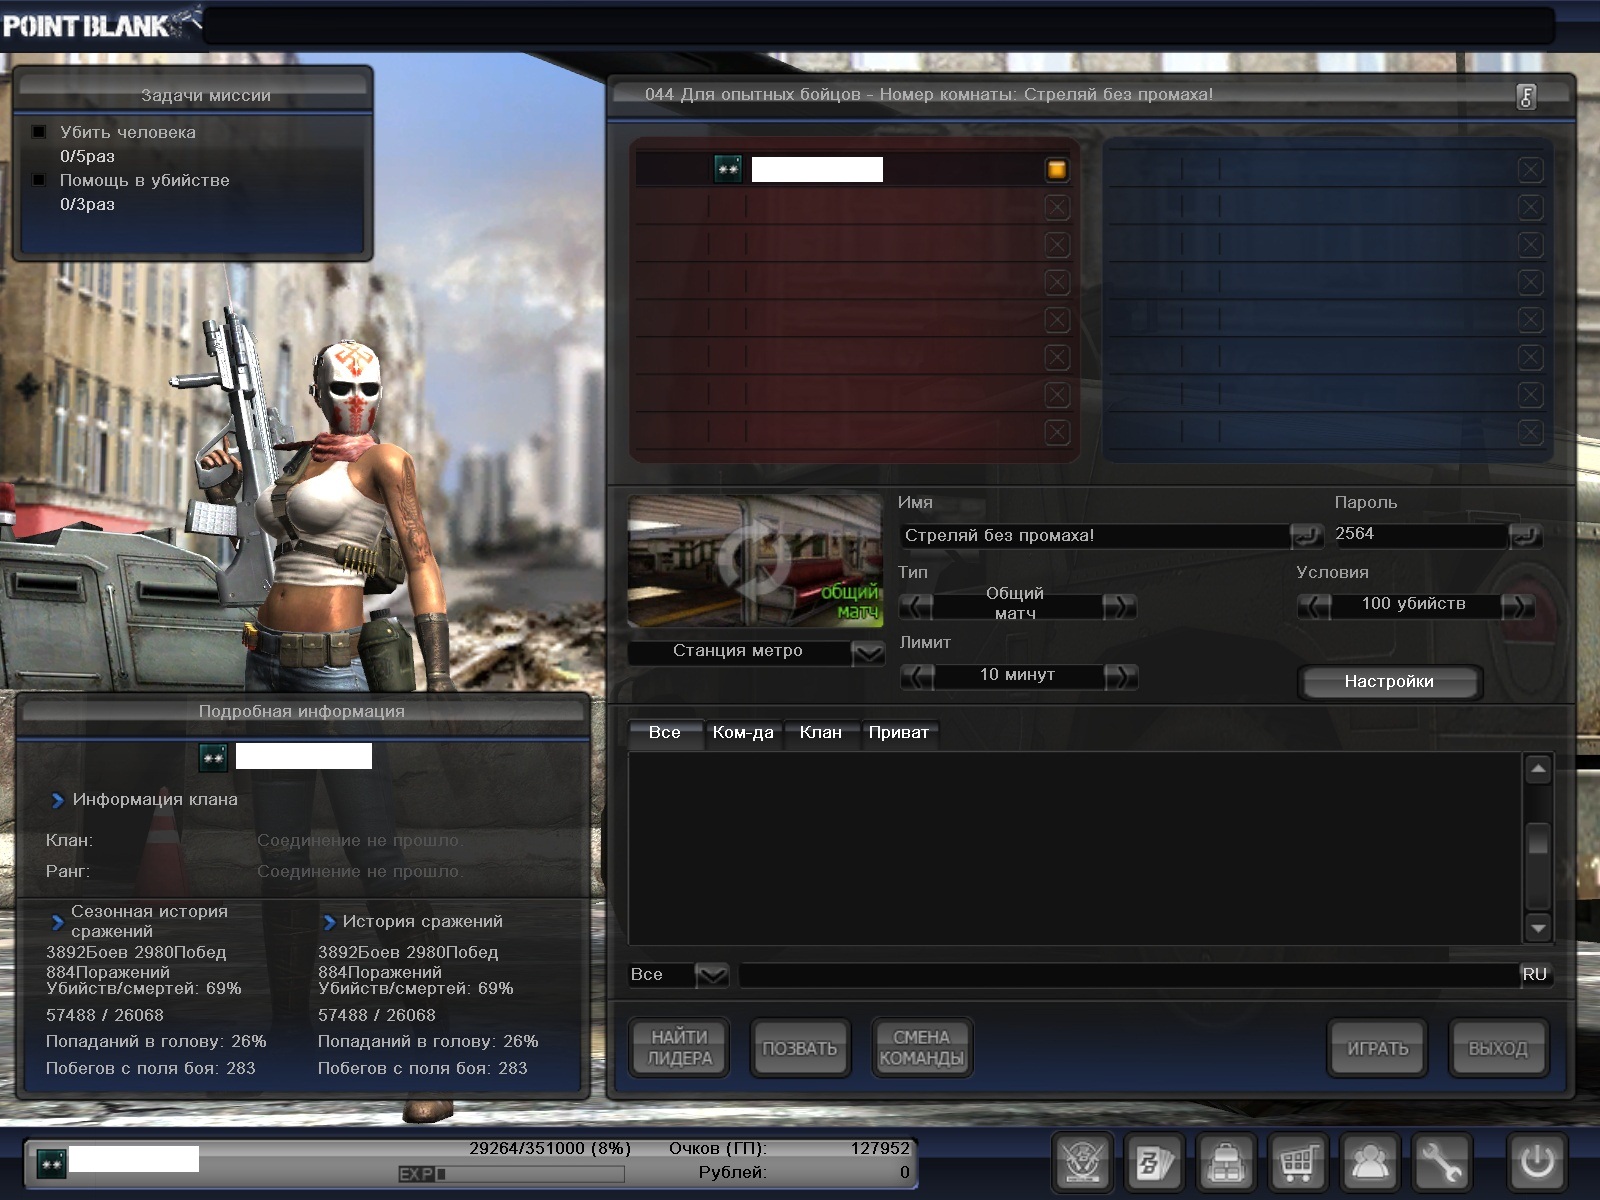The width and height of the screenshot is (1600, 1200).
Task: Open the clan emblem icon in bottom bar
Action: [1083, 1162]
